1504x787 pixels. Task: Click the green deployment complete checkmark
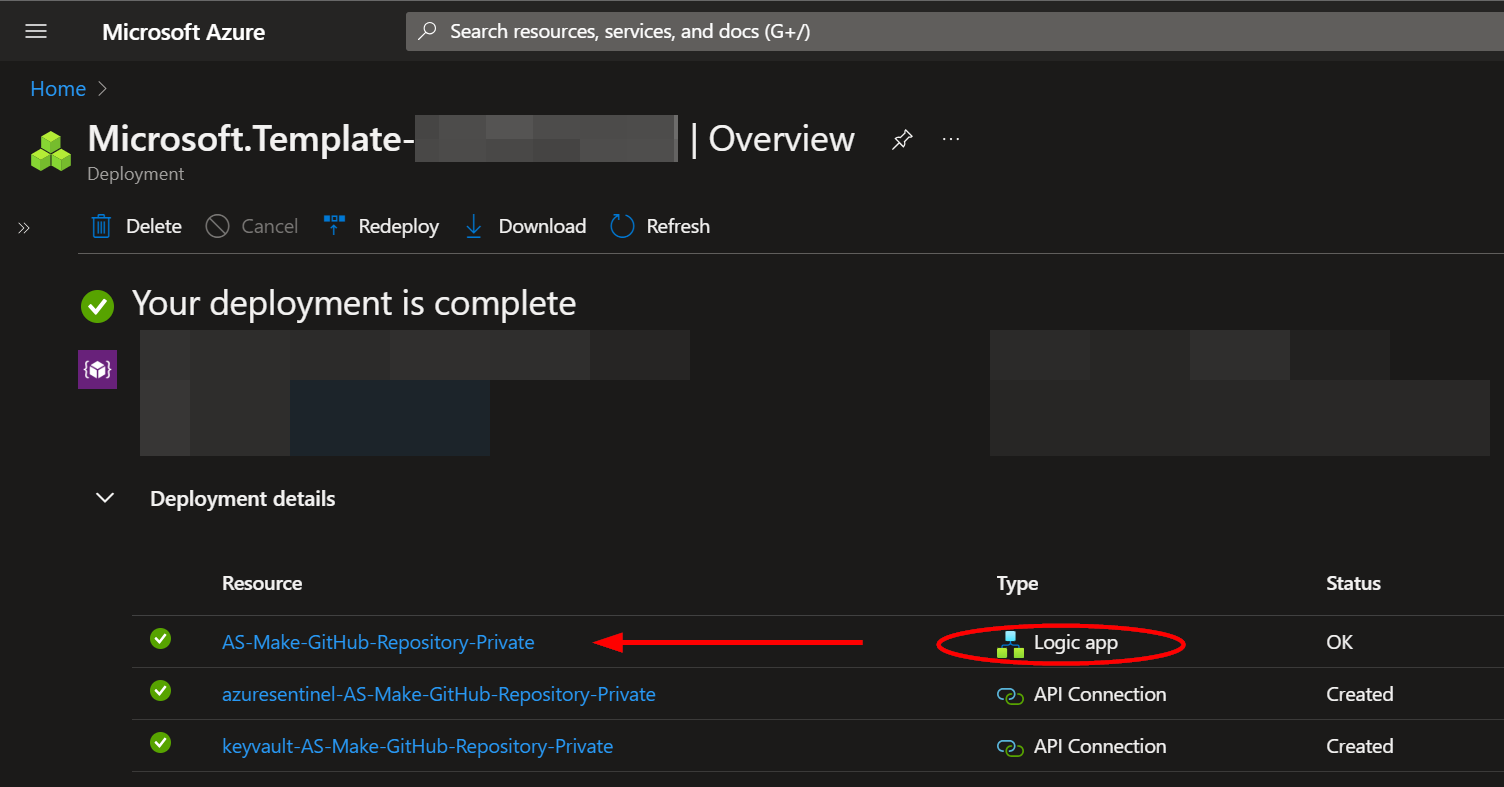tap(97, 306)
